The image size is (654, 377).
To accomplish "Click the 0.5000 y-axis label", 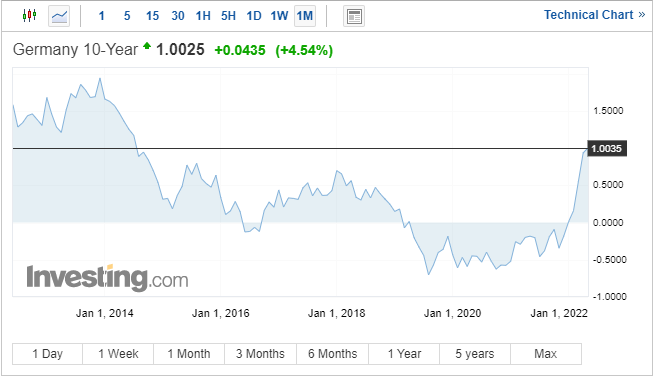I will (608, 185).
